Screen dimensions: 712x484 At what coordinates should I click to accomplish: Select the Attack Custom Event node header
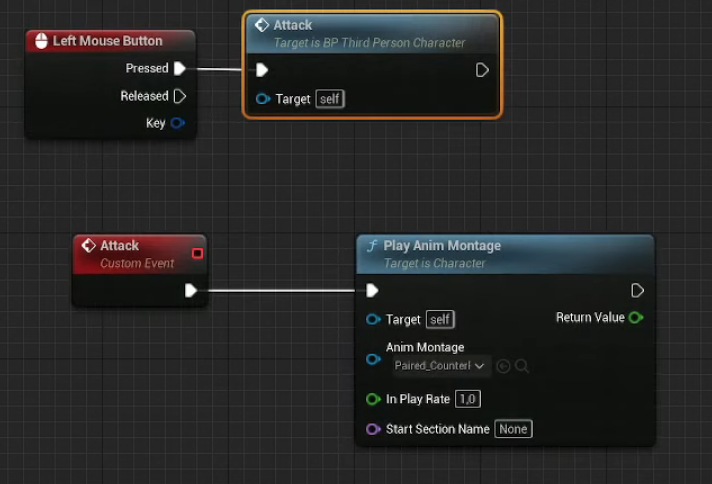[x=140, y=254]
